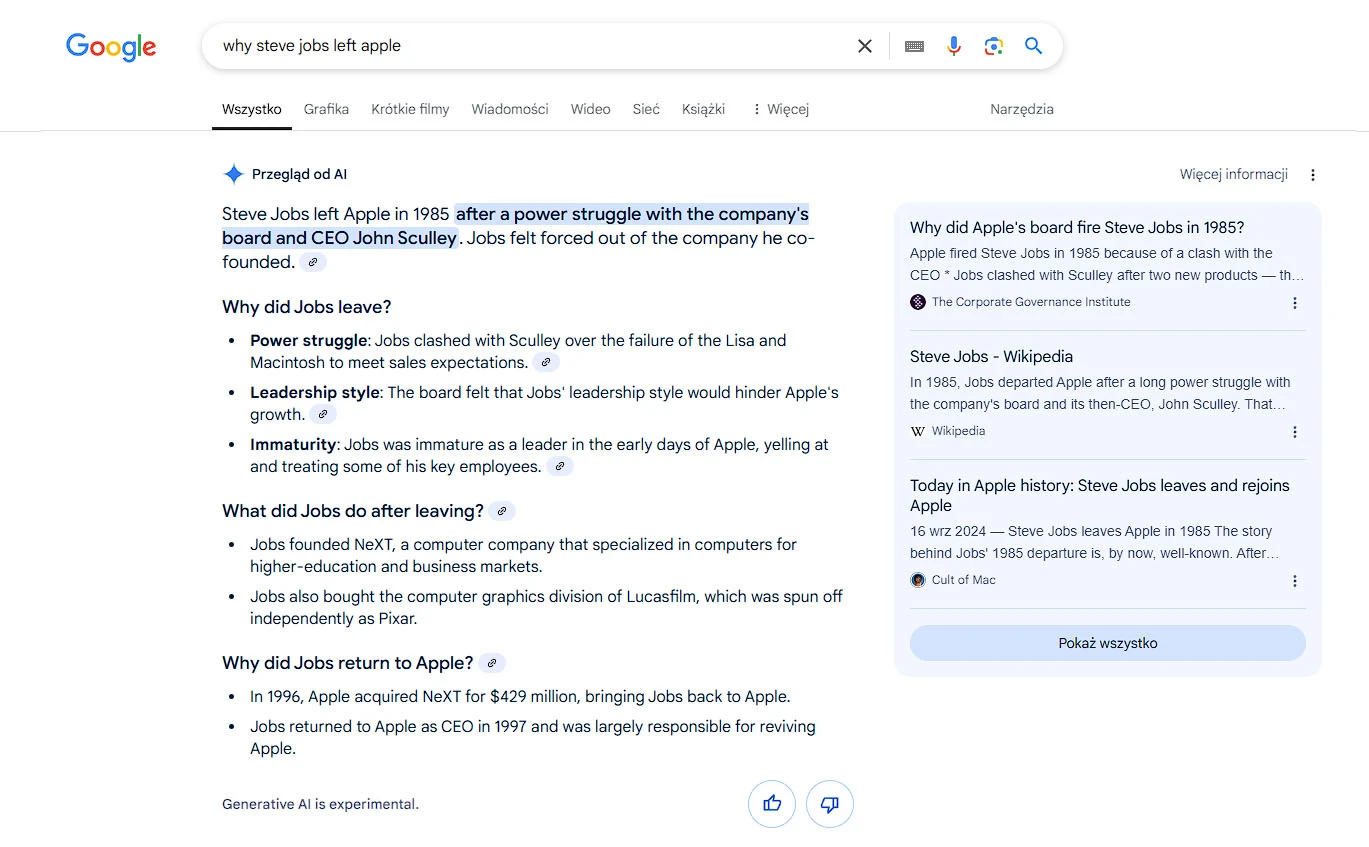Open three-dot menu beside Więcej informacji
The width and height of the screenshot is (1369, 847).
(1313, 175)
